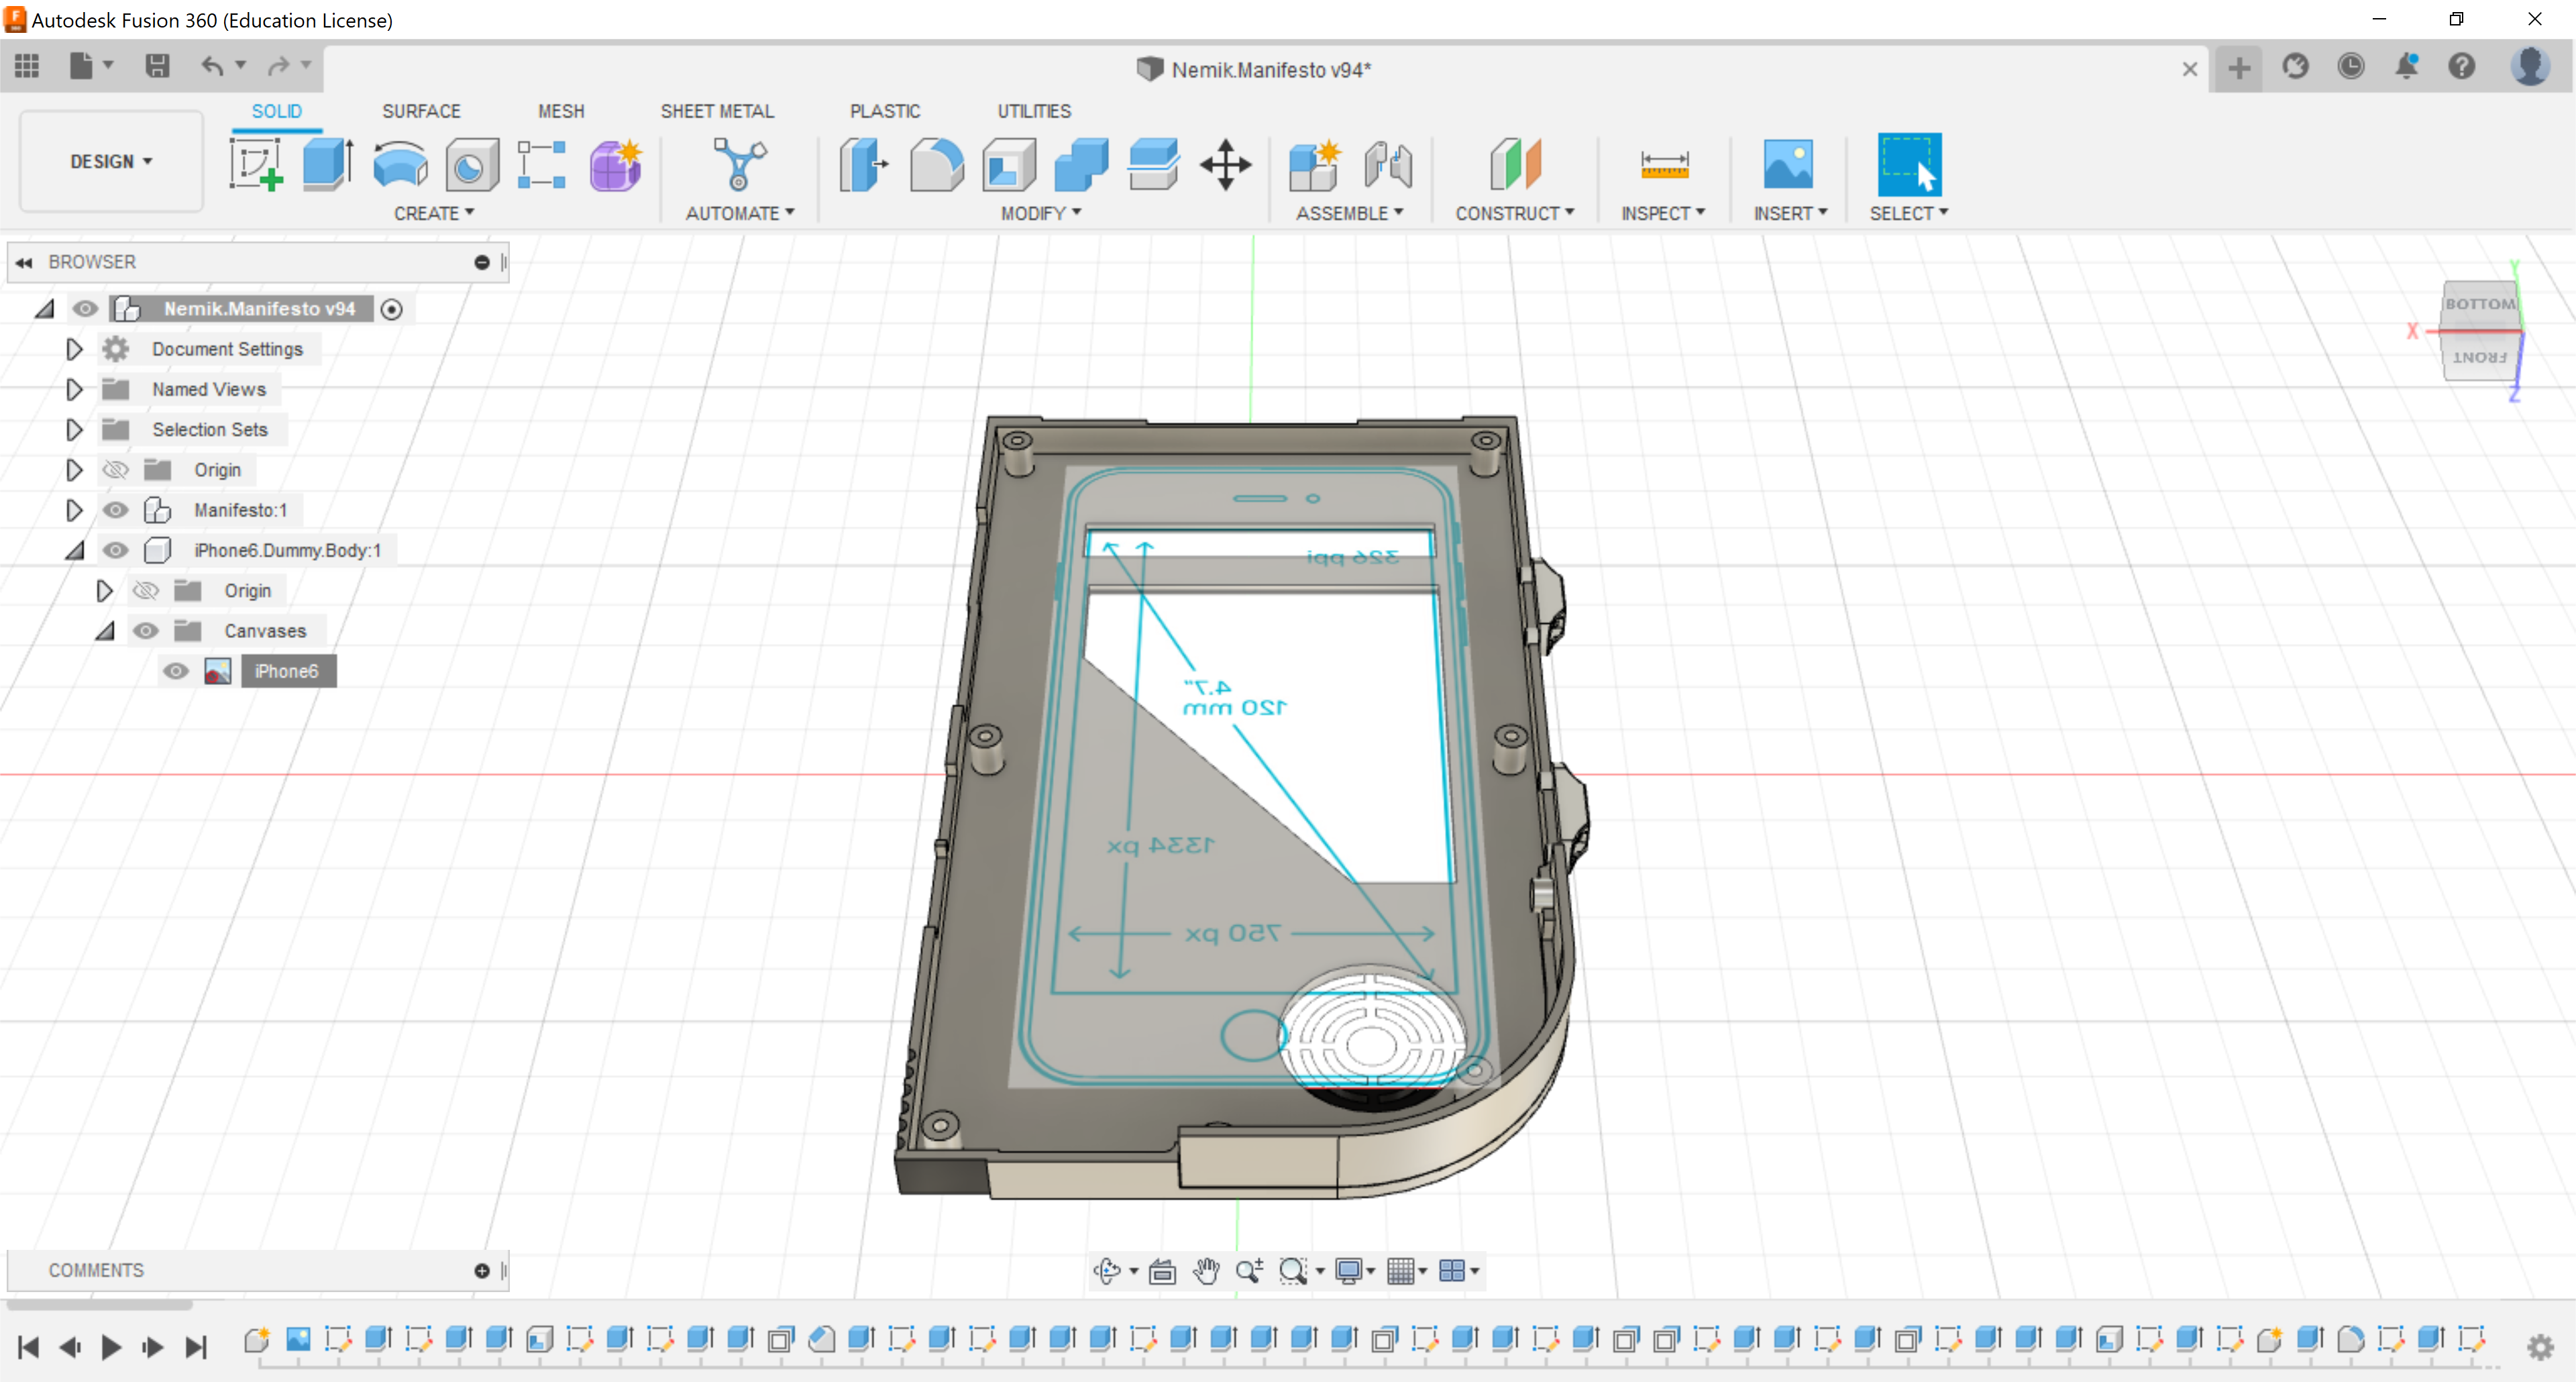Activate the Select tool icon
Screen dimensions: 2576x1382
[x=1909, y=165]
